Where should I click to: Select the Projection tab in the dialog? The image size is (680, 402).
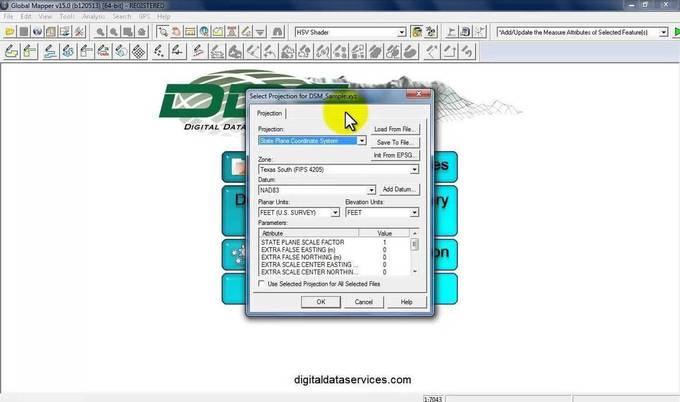point(270,113)
